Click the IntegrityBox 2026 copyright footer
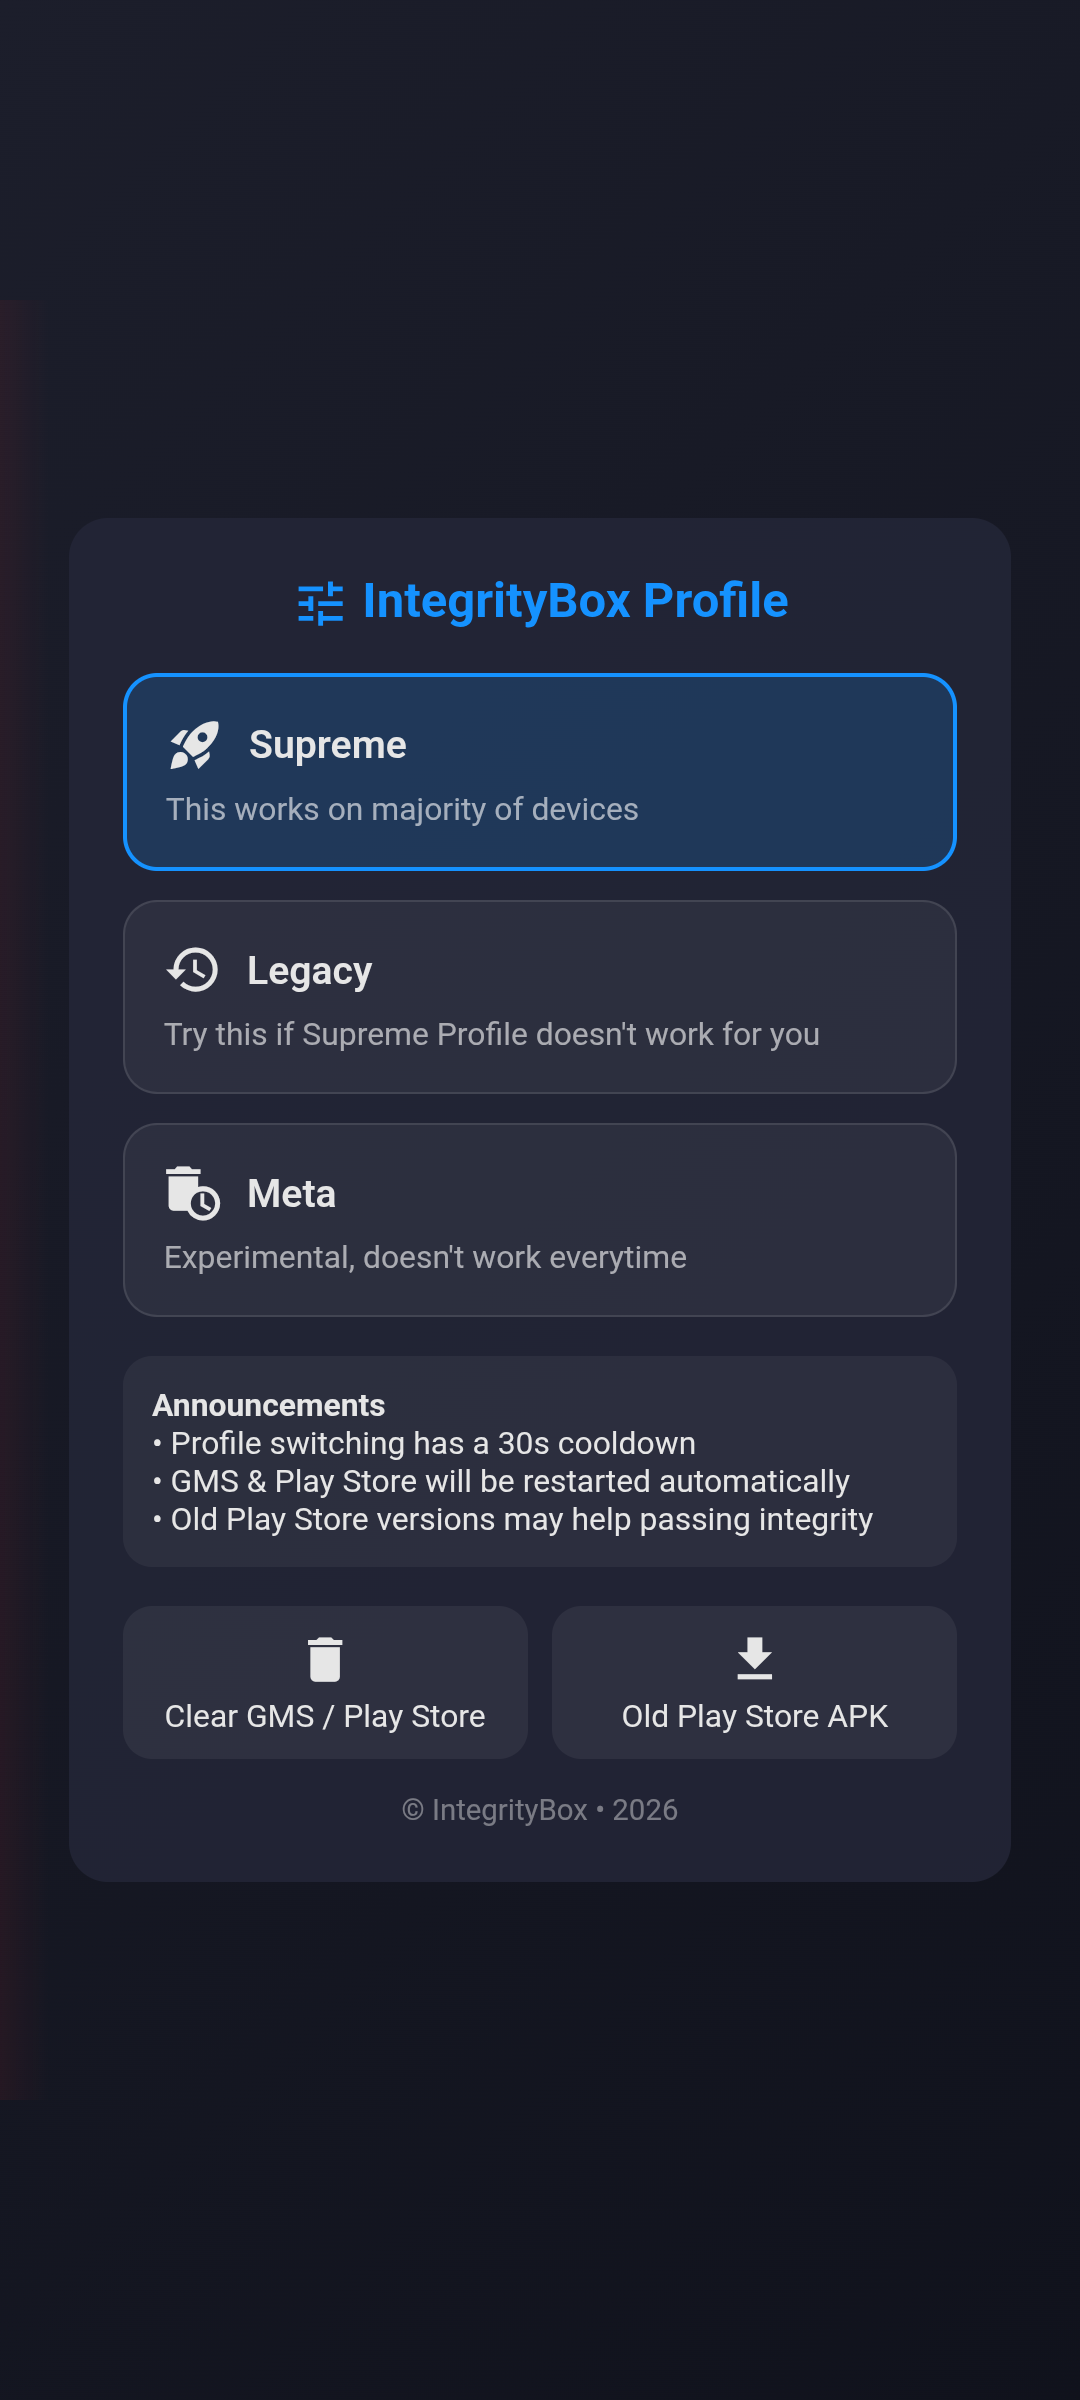Screen dimensions: 1080x2400 540,1810
